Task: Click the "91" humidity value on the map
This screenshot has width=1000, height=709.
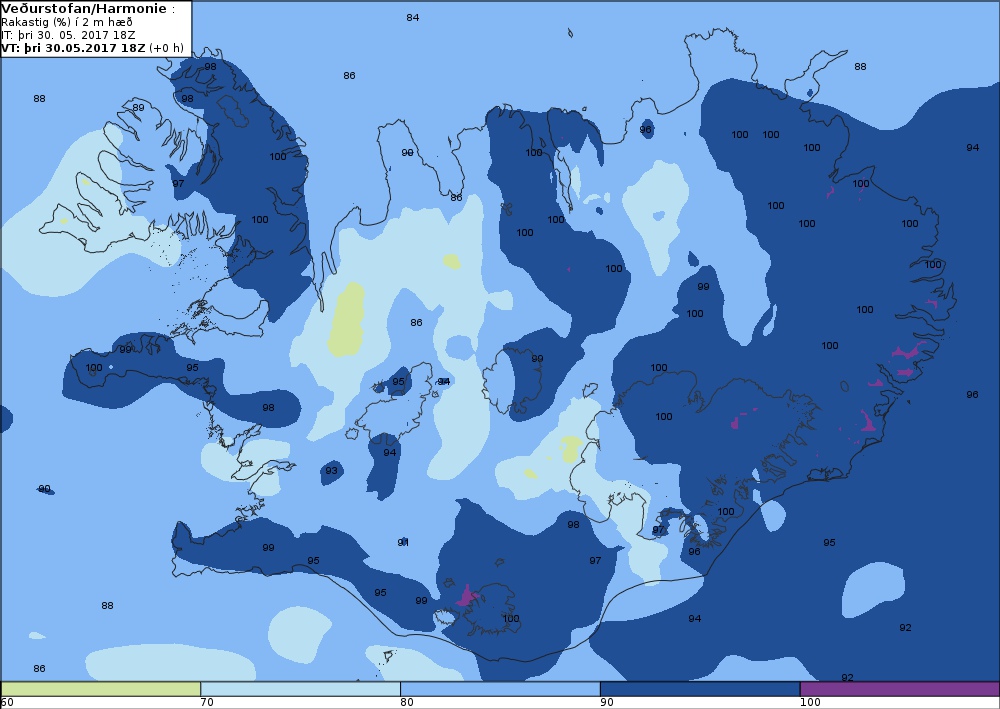Action: tap(403, 543)
